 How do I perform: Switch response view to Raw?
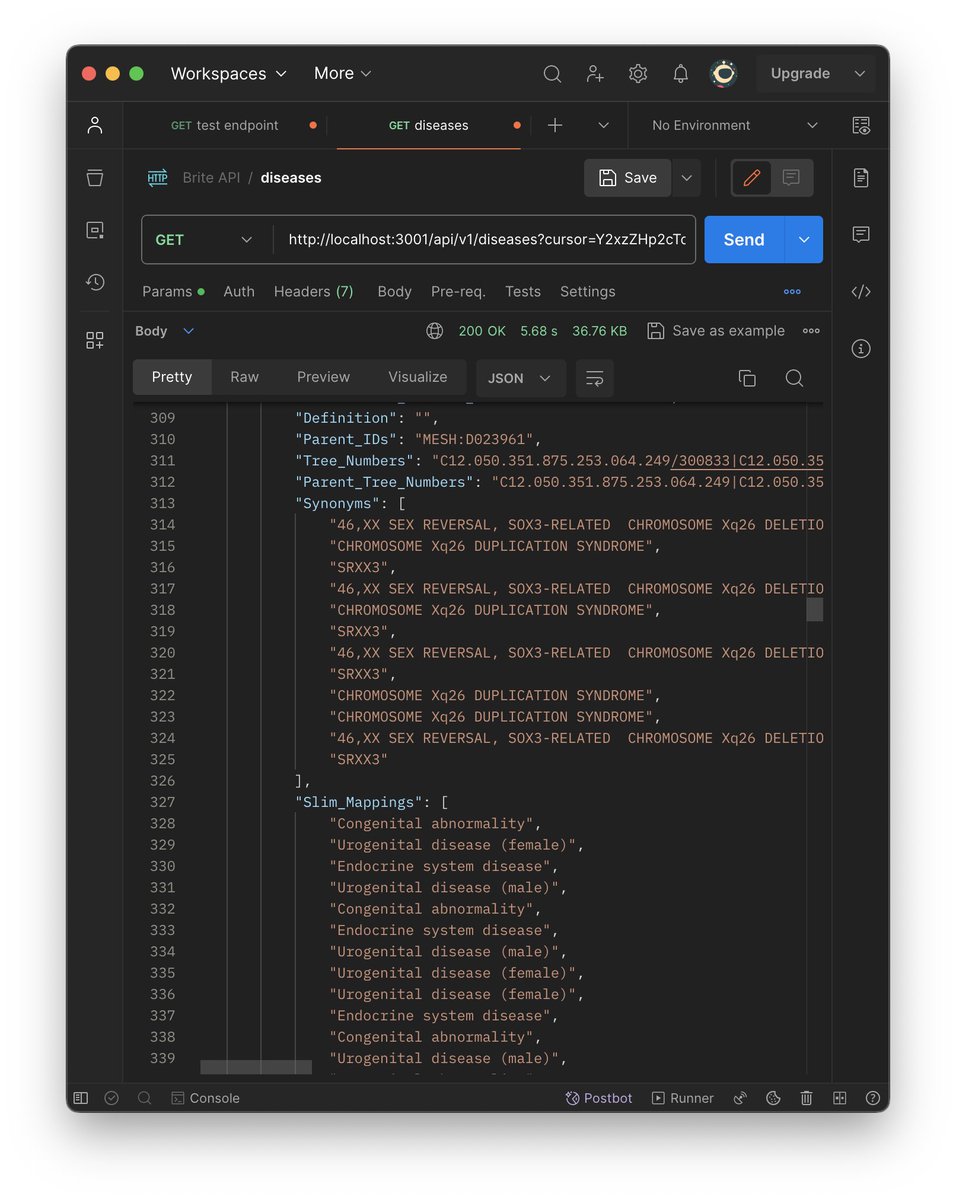[244, 377]
